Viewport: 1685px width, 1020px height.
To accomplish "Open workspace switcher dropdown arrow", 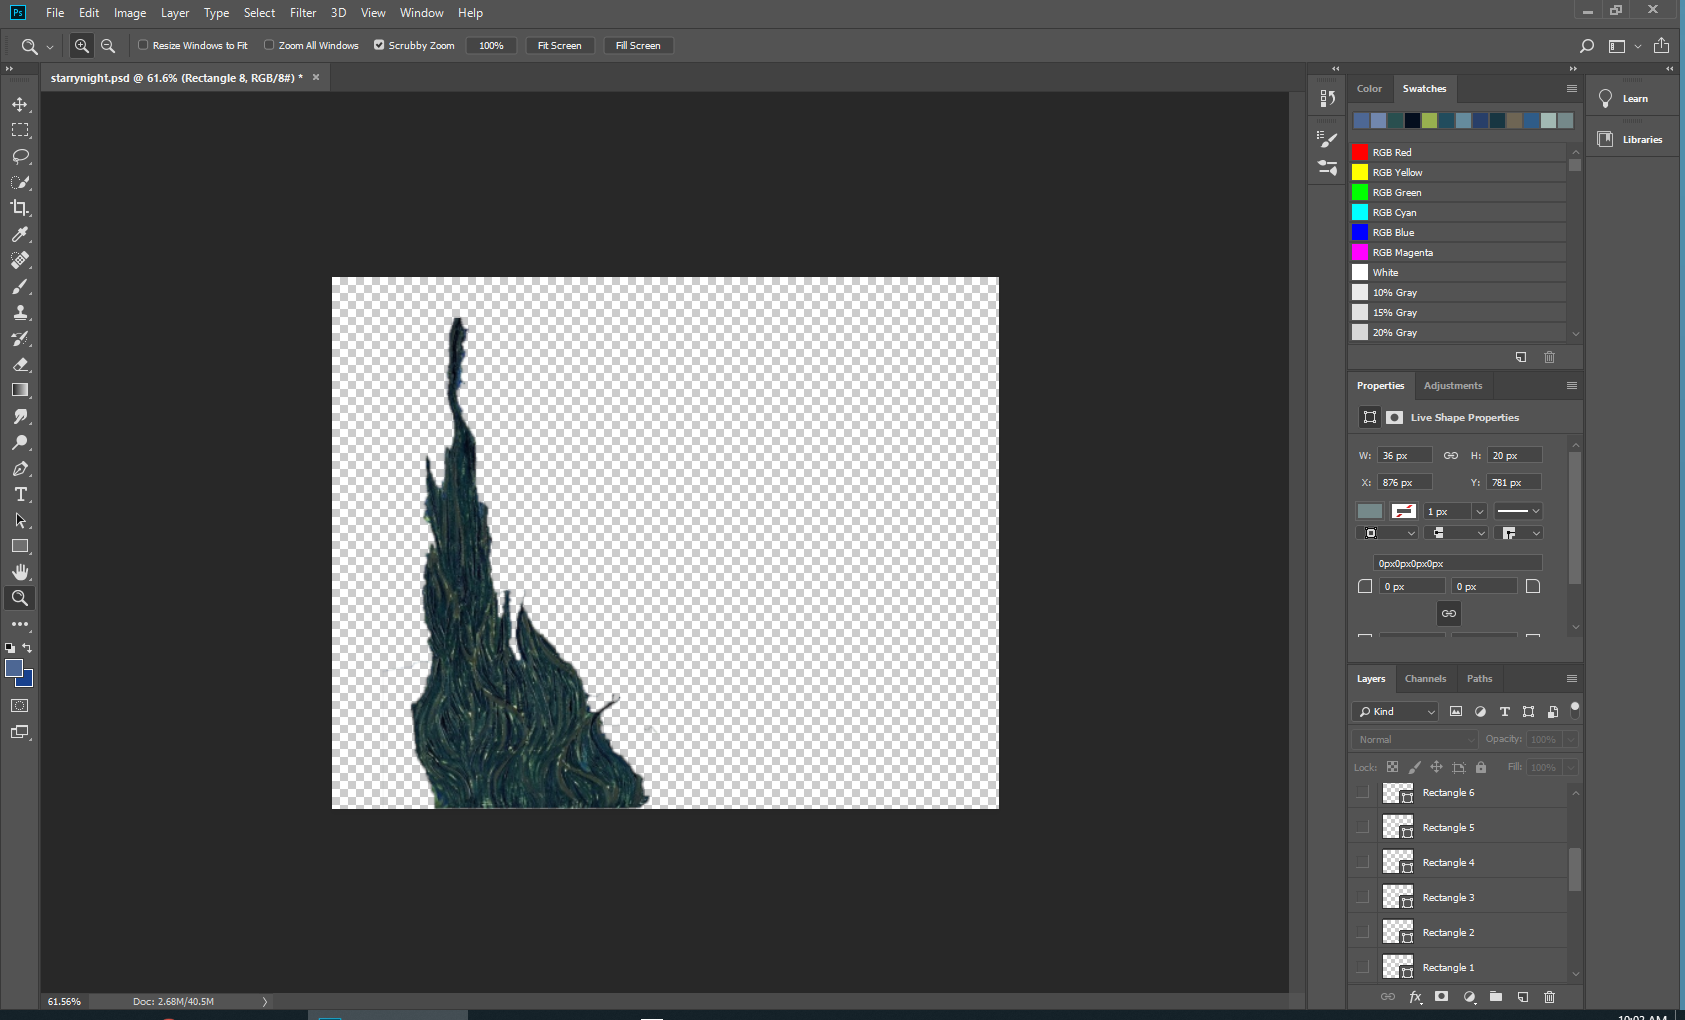I will click(1638, 46).
